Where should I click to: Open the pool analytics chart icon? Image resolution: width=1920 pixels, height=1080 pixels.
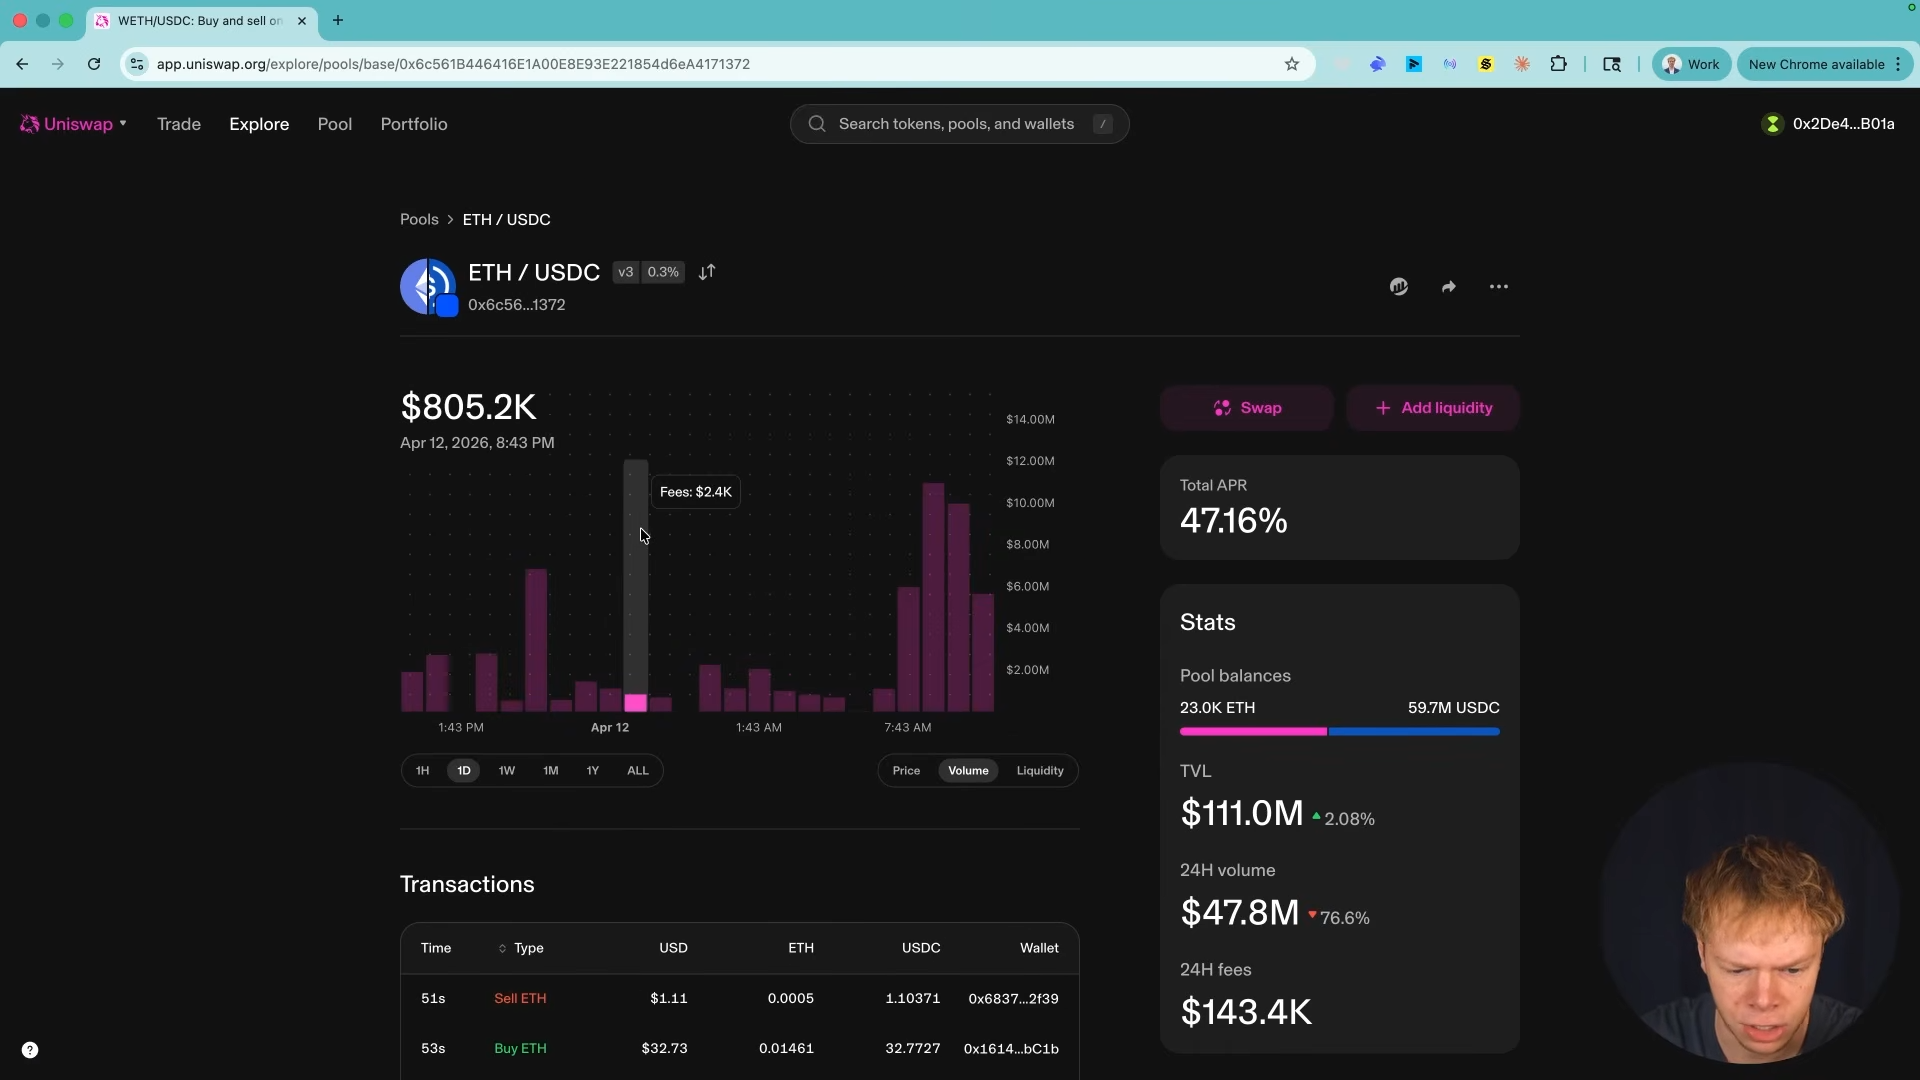(x=1399, y=287)
